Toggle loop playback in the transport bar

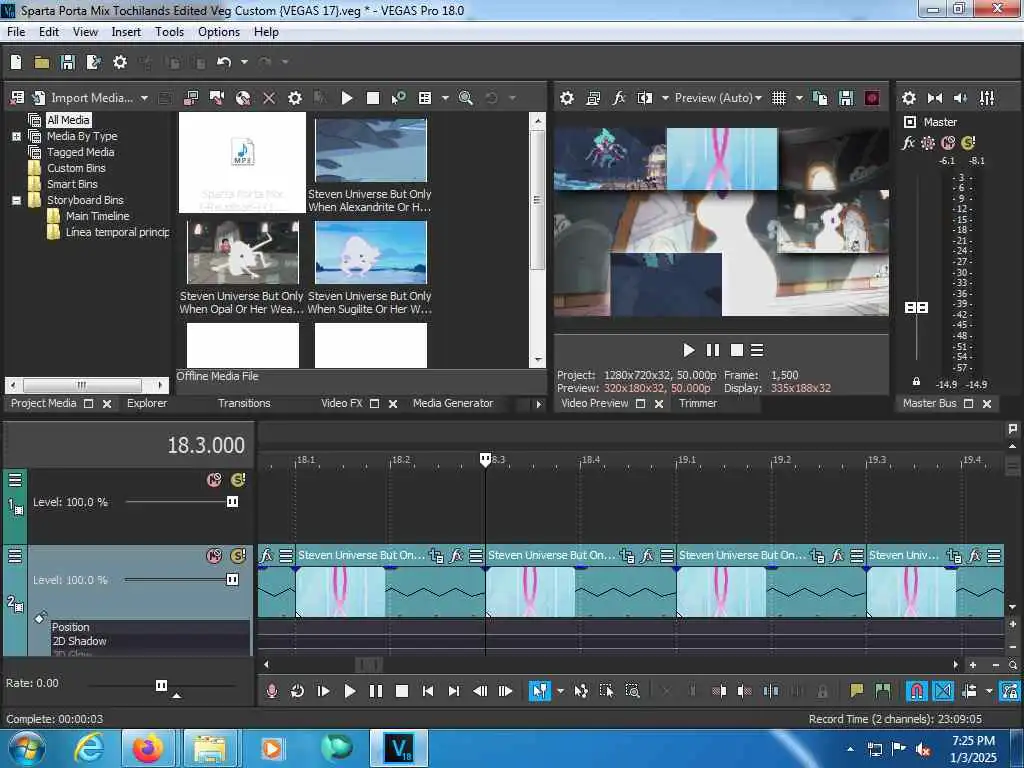[x=297, y=691]
